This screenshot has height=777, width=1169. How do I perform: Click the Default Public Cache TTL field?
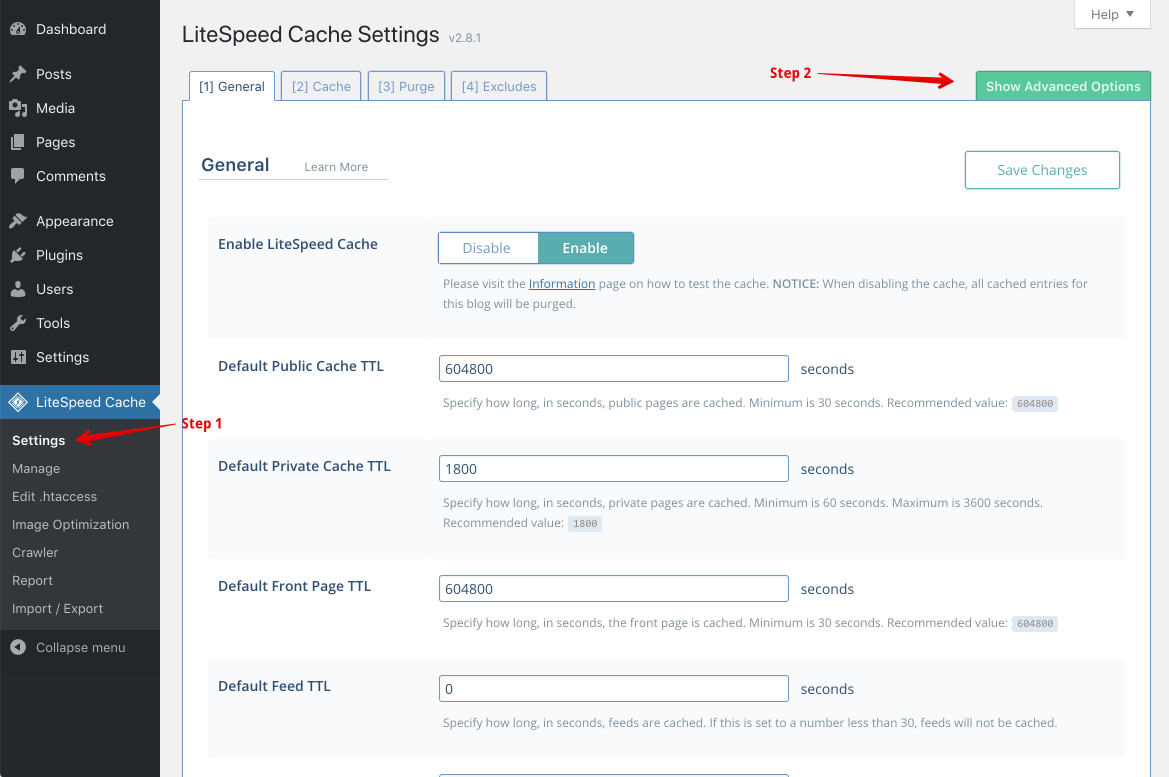pos(613,369)
